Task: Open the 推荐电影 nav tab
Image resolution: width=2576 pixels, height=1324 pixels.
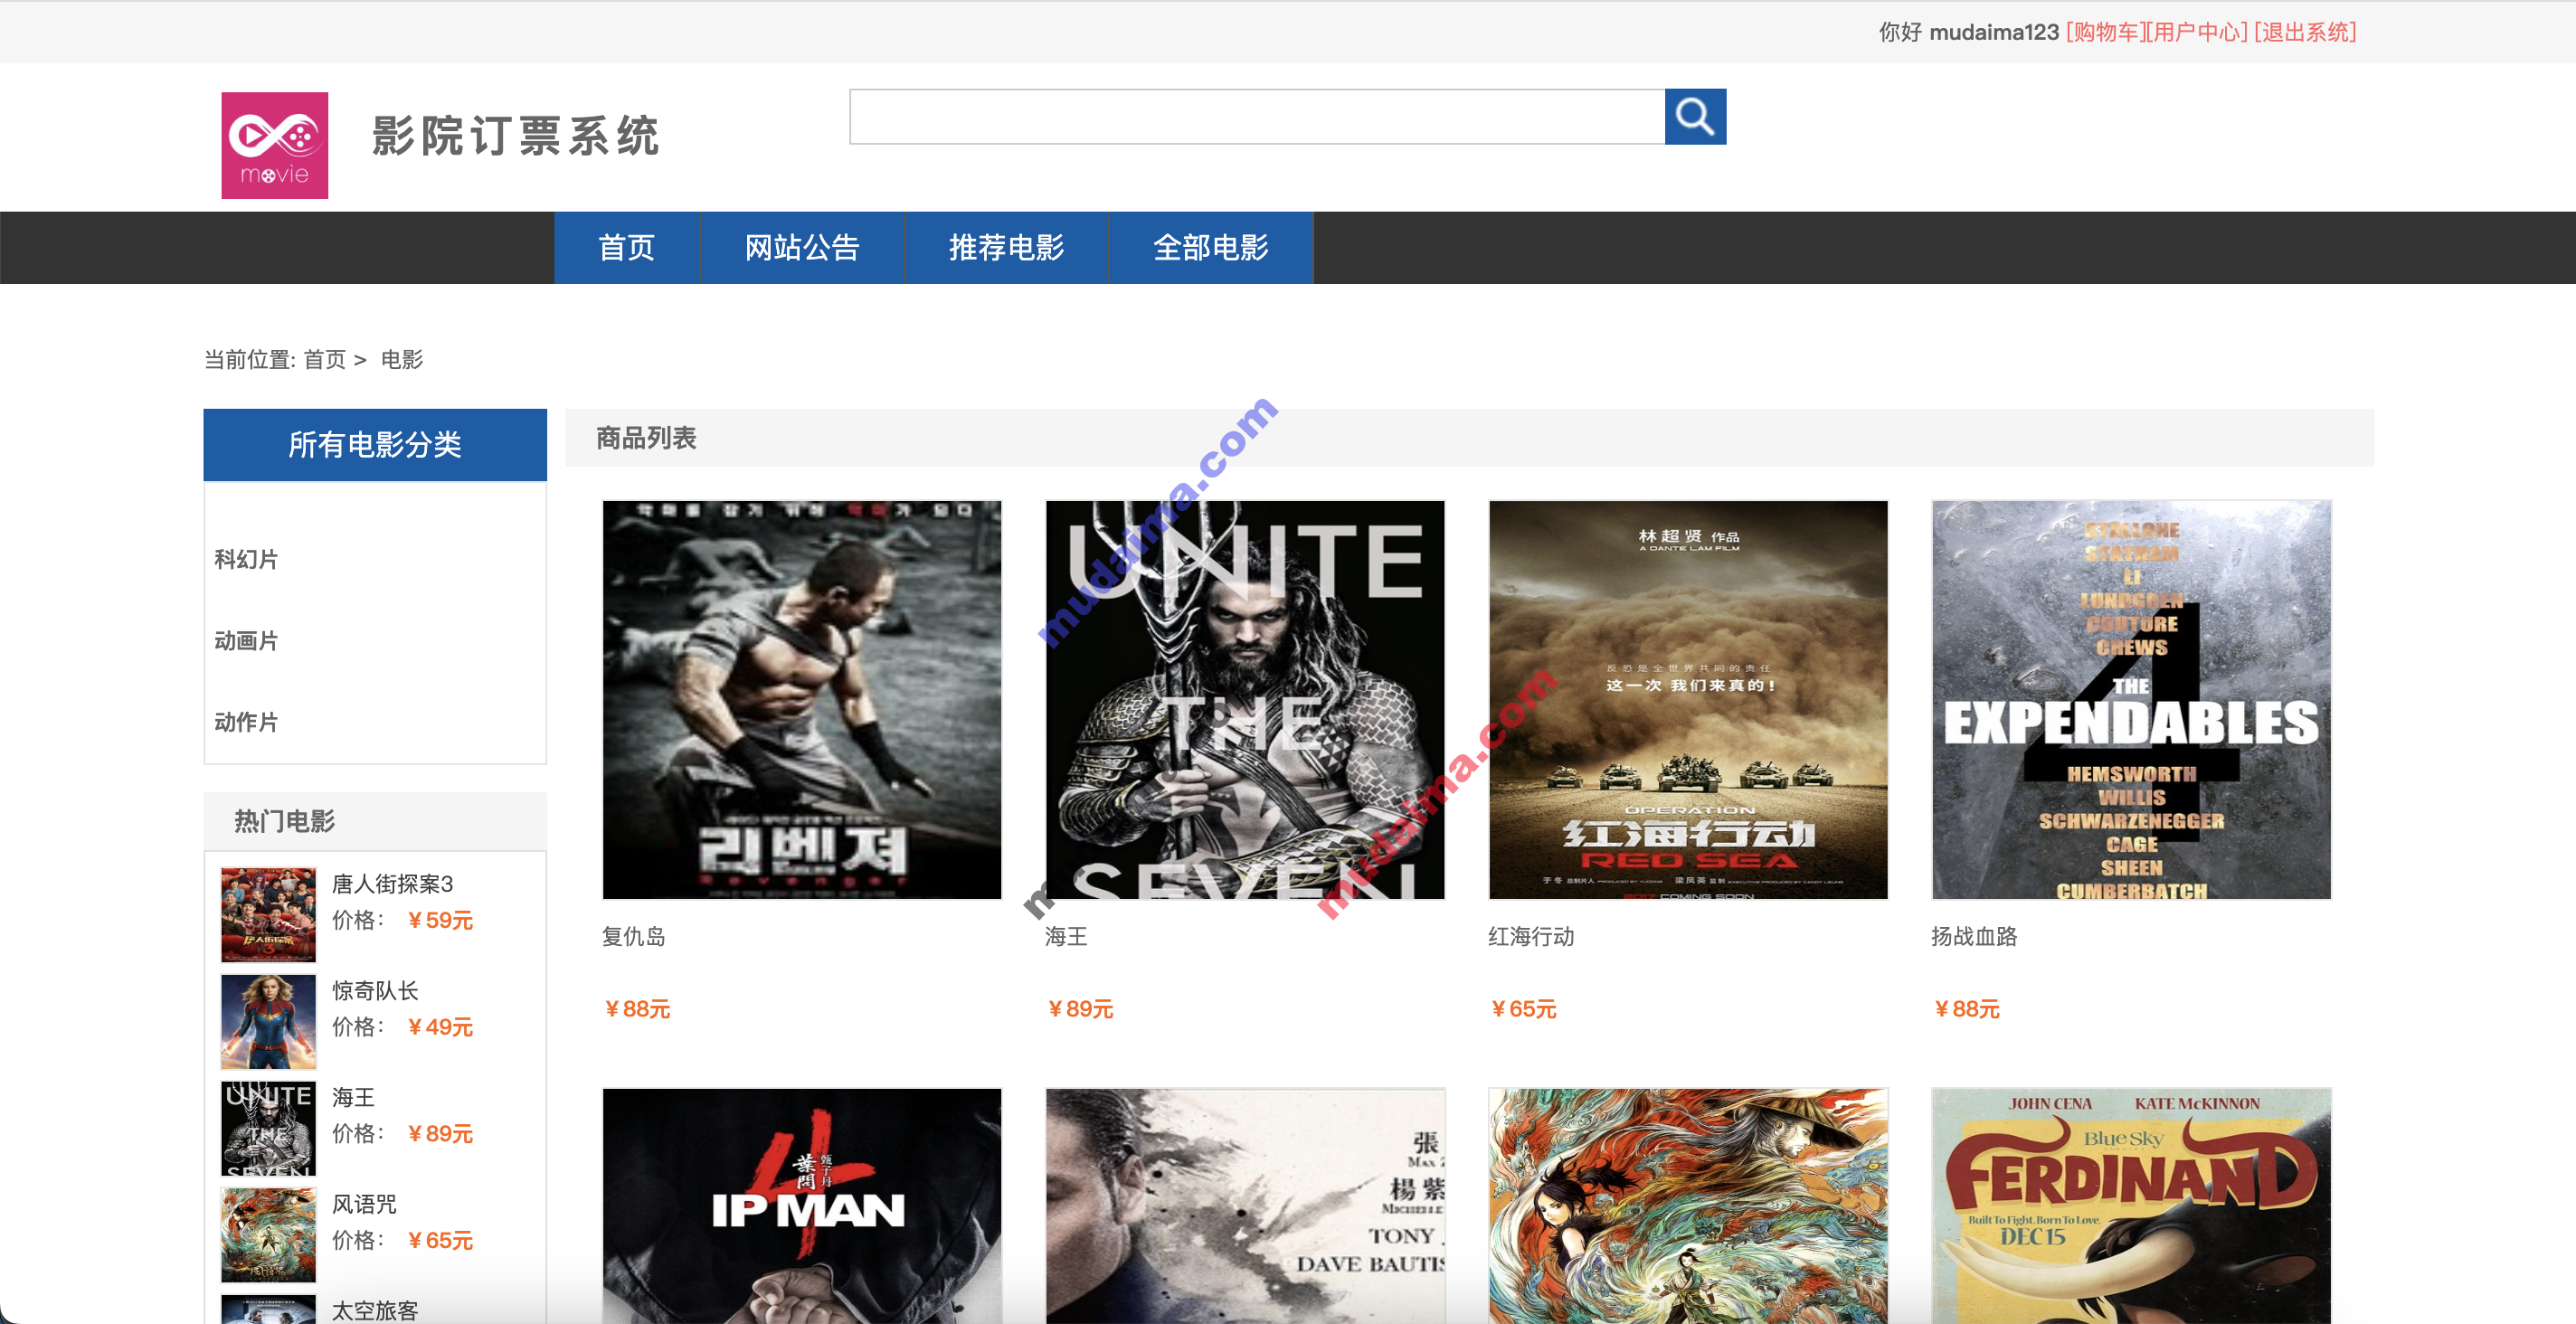Action: (x=1006, y=247)
